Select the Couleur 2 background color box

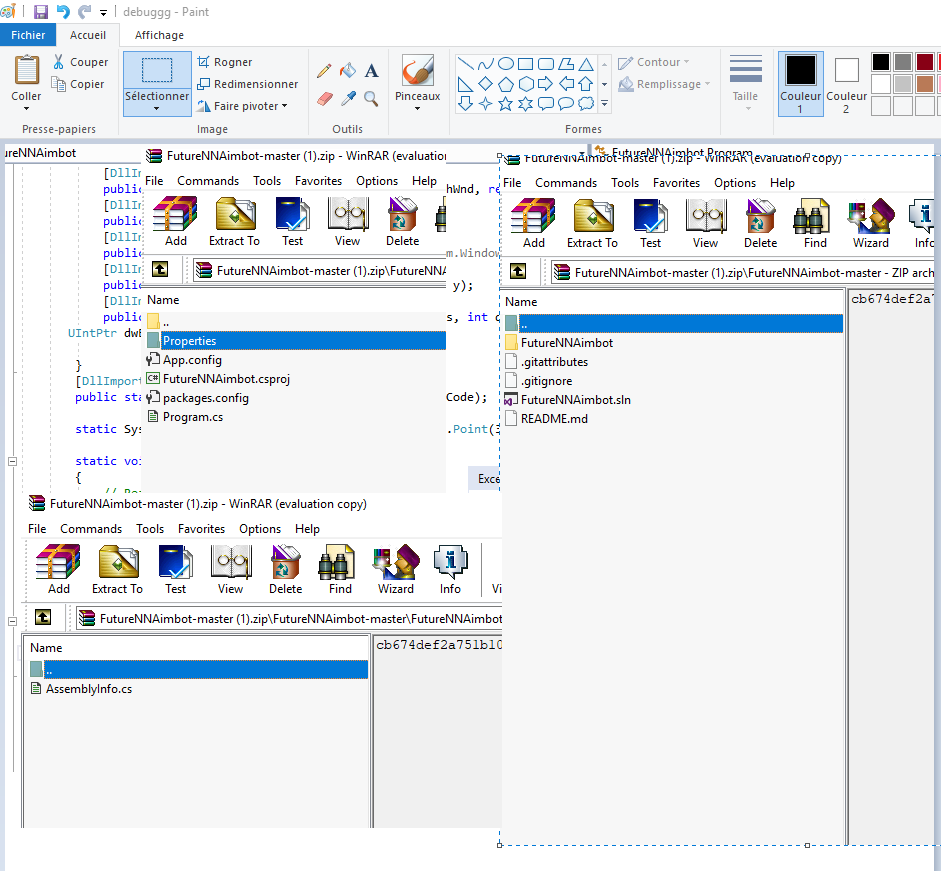click(x=847, y=83)
